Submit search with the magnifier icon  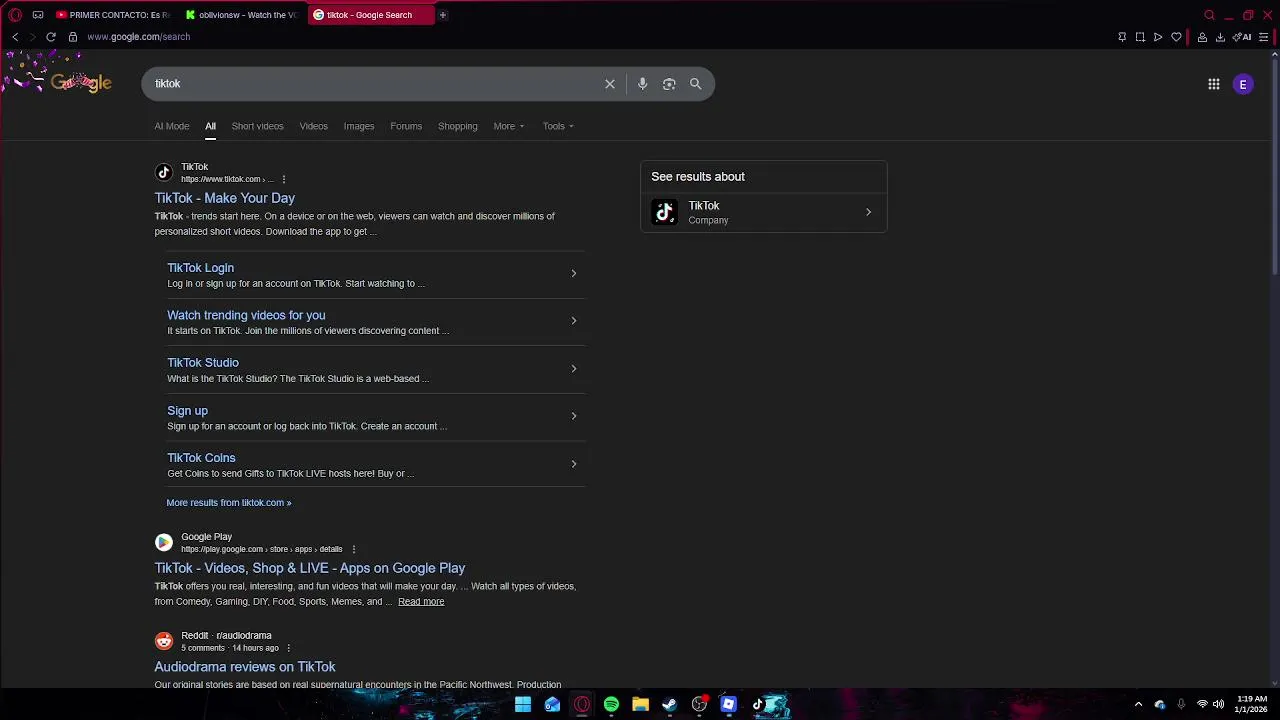pyautogui.click(x=695, y=84)
